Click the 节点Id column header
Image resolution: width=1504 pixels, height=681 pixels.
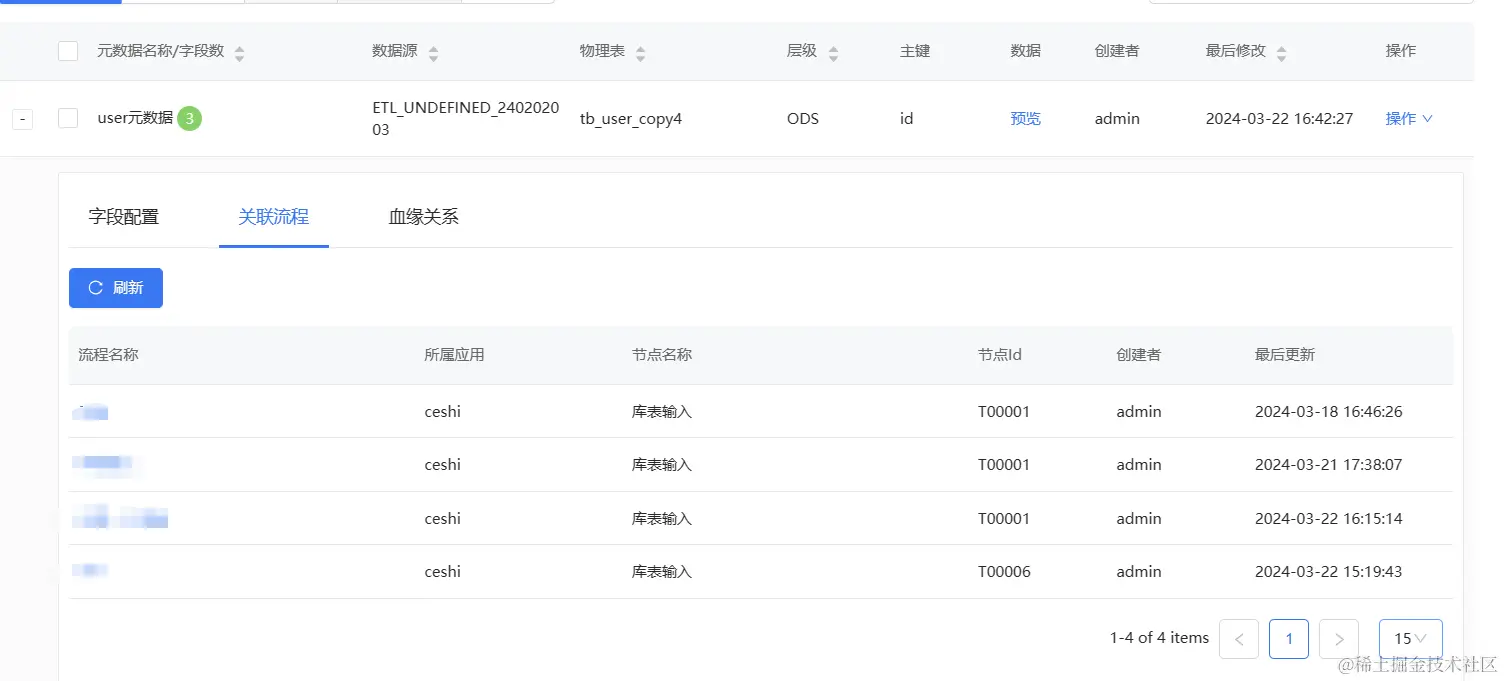[1000, 354]
